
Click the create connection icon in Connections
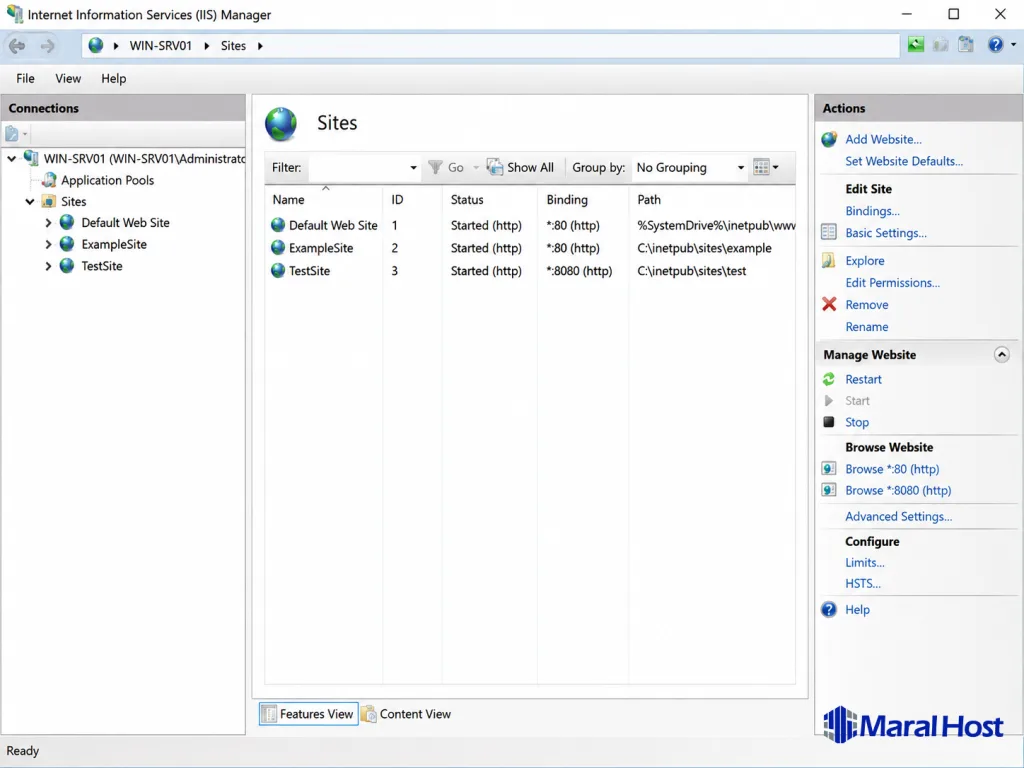[12, 134]
